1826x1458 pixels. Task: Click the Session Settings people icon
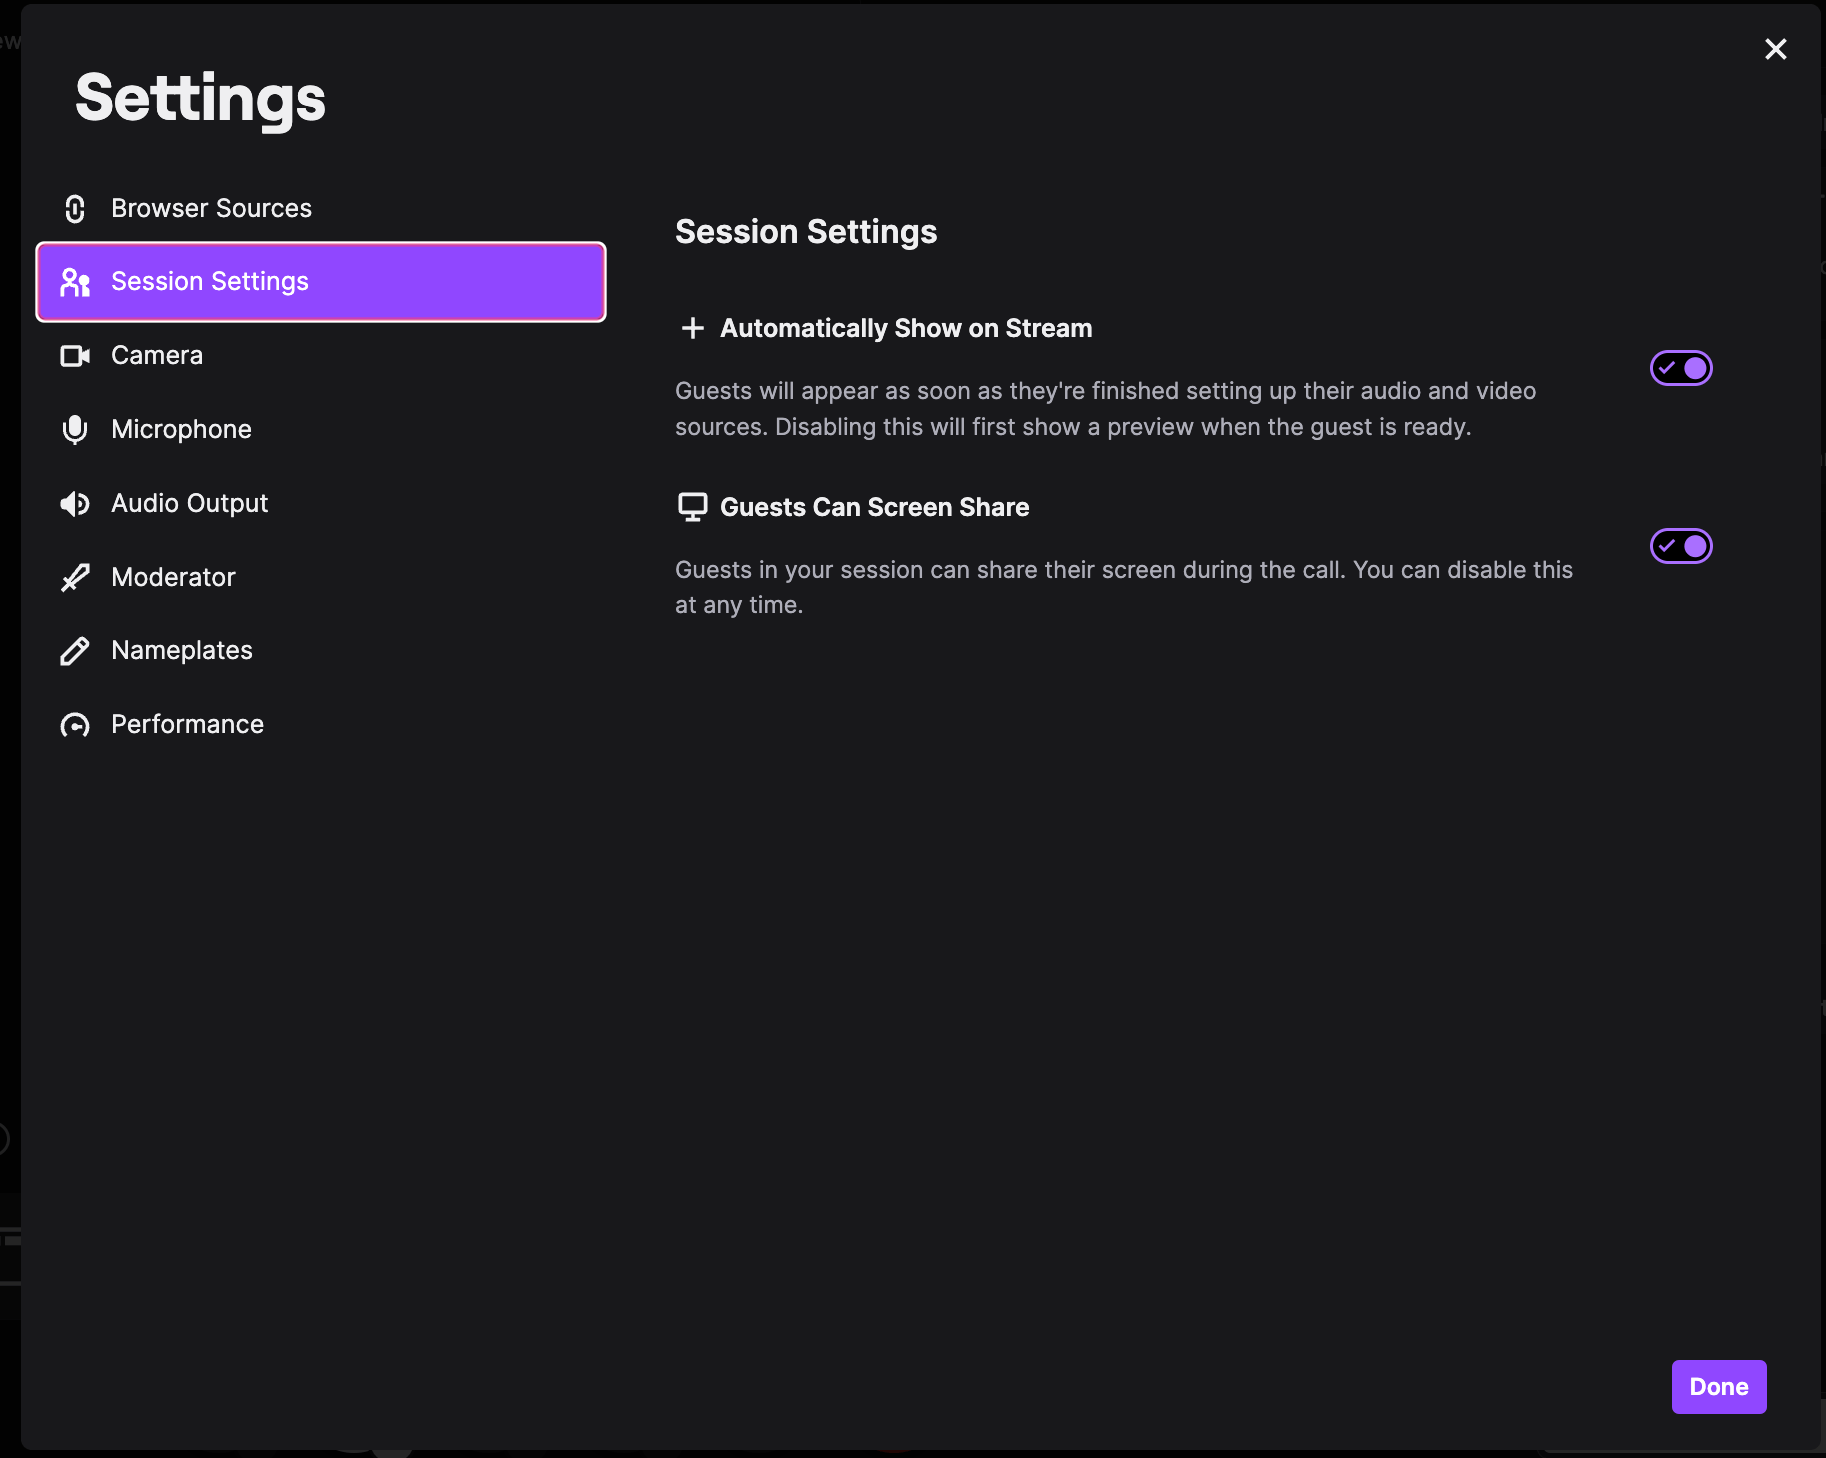tap(76, 282)
